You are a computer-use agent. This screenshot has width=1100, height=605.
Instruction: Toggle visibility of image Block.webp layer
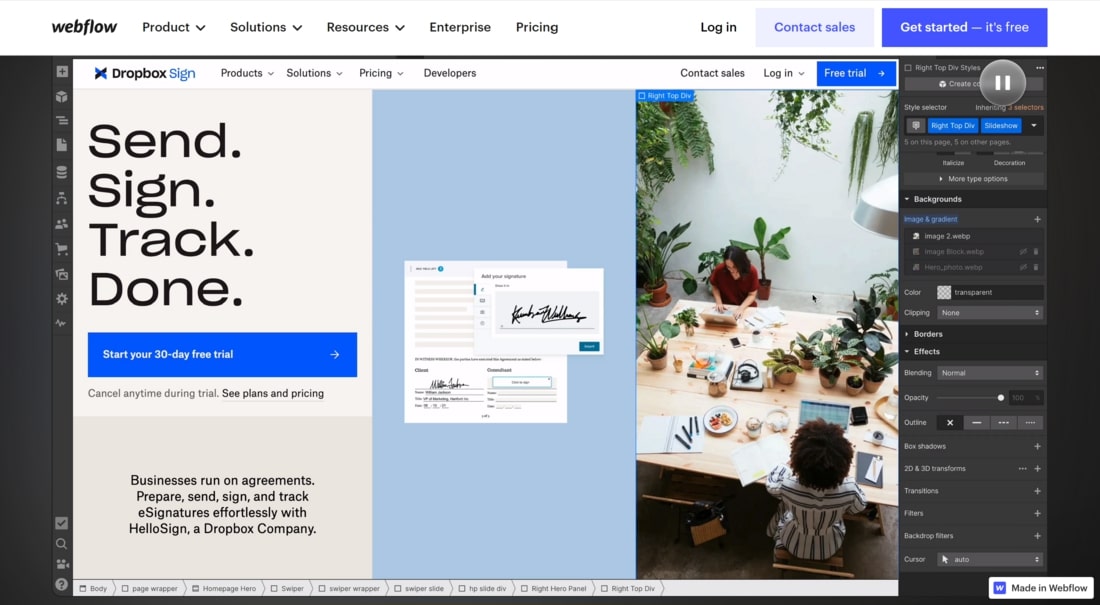click(1024, 251)
